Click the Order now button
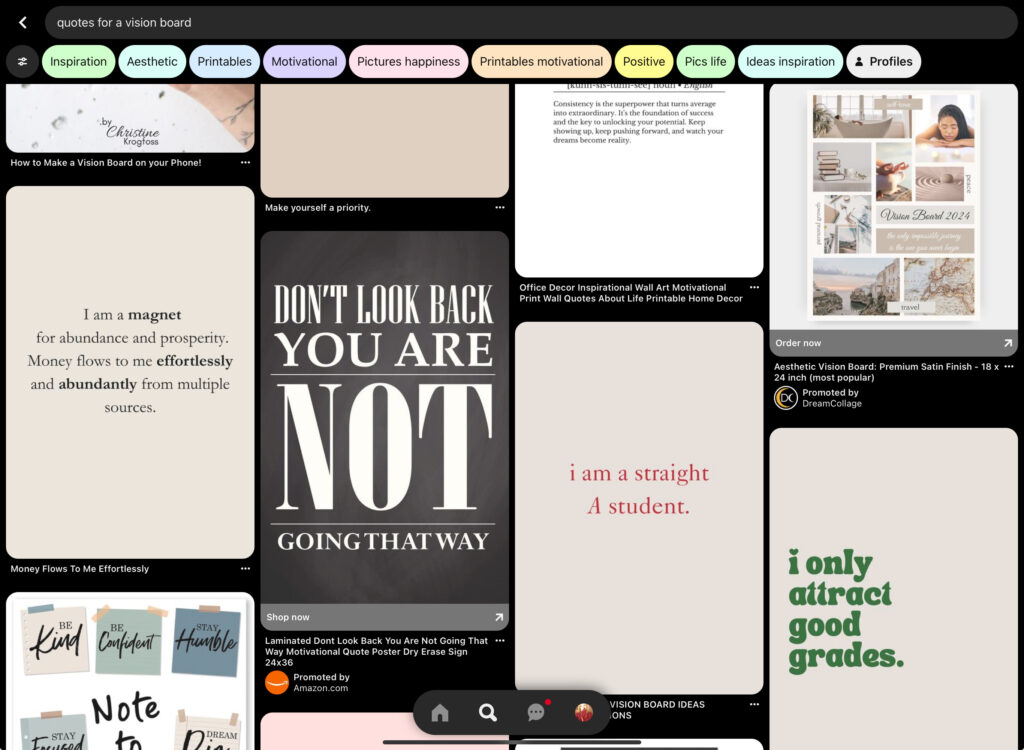Screen dimensions: 1024x750 [893, 343]
